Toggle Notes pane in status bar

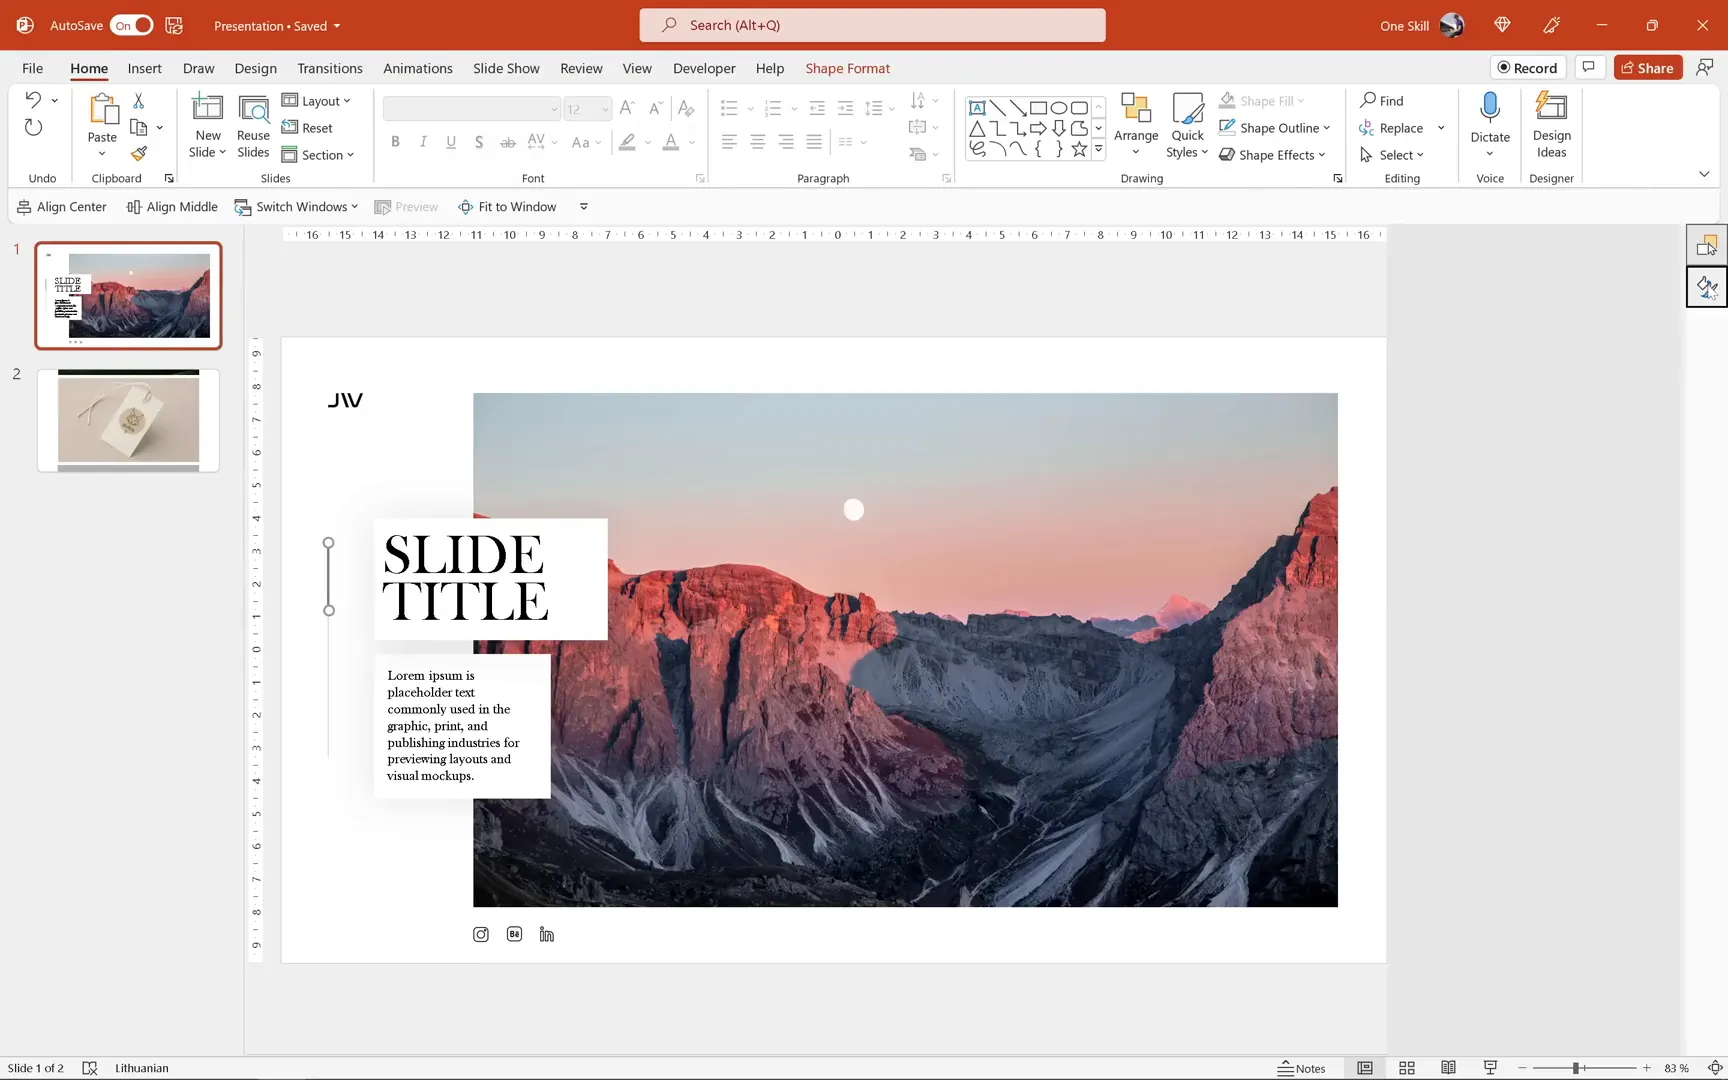tap(1302, 1068)
